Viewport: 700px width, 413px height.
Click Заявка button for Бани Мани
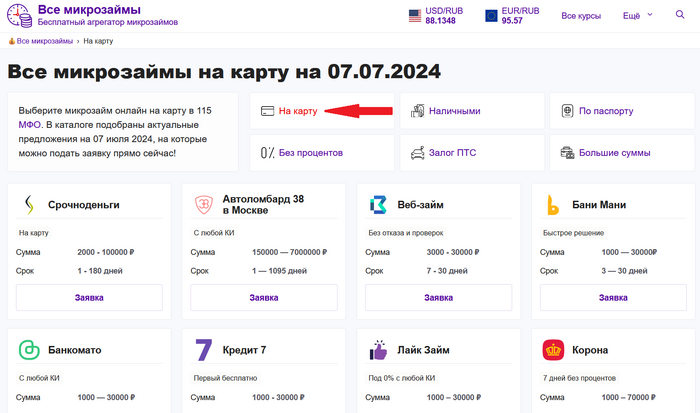[613, 297]
